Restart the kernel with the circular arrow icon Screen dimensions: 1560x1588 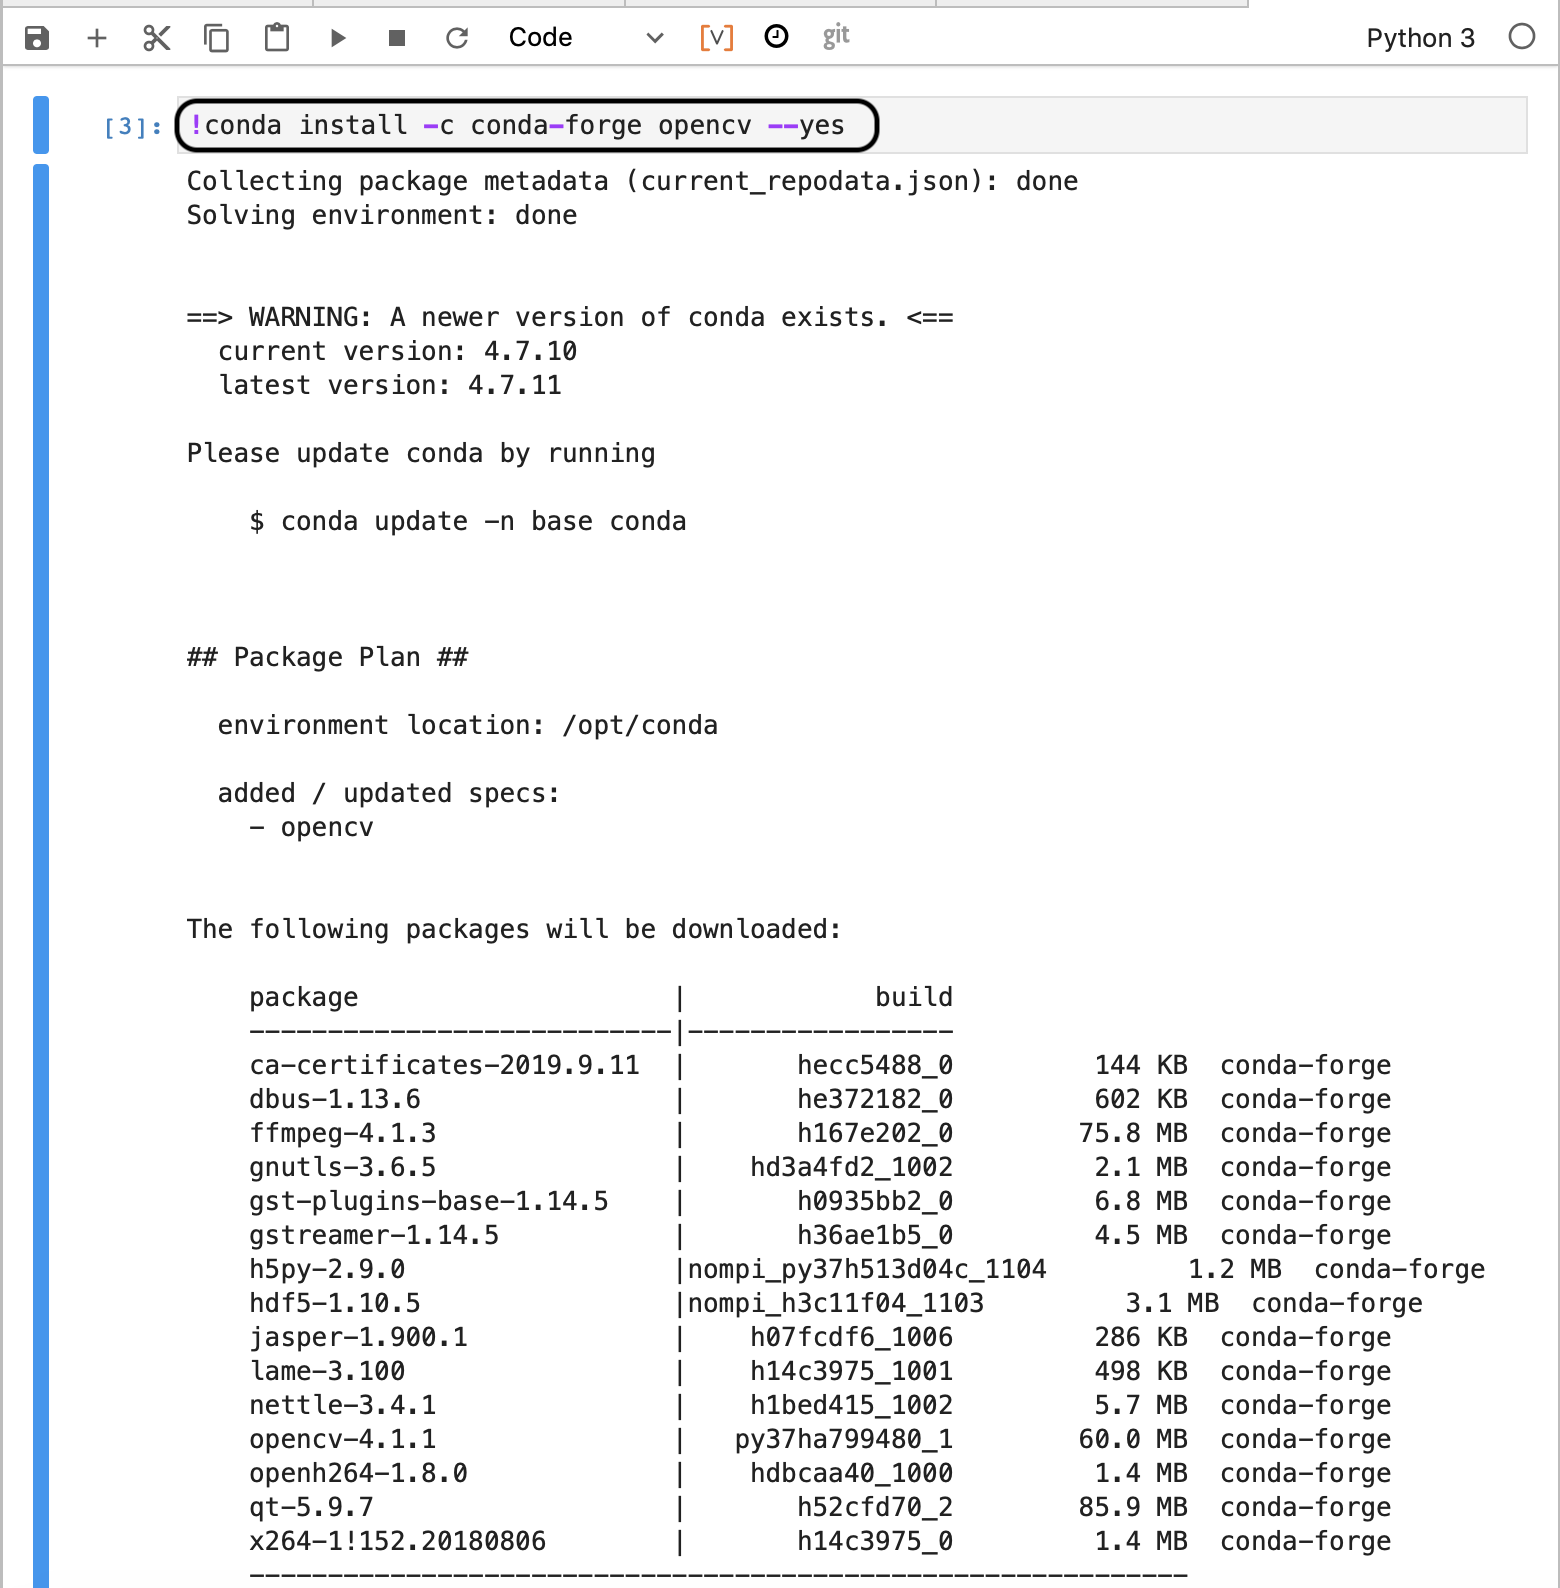[457, 38]
